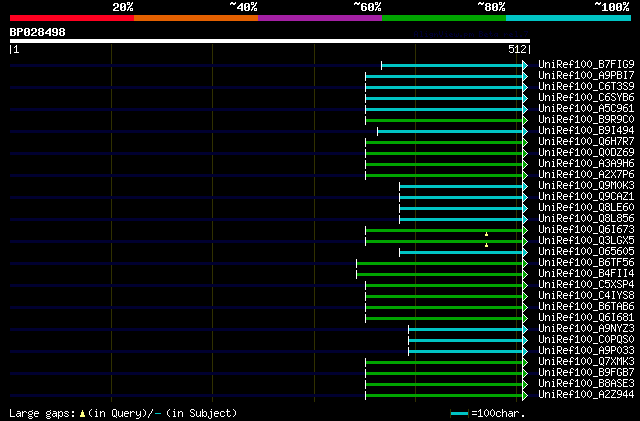
Task: Select hit label UniRef100_Q0DZ69
Action: 586,152
